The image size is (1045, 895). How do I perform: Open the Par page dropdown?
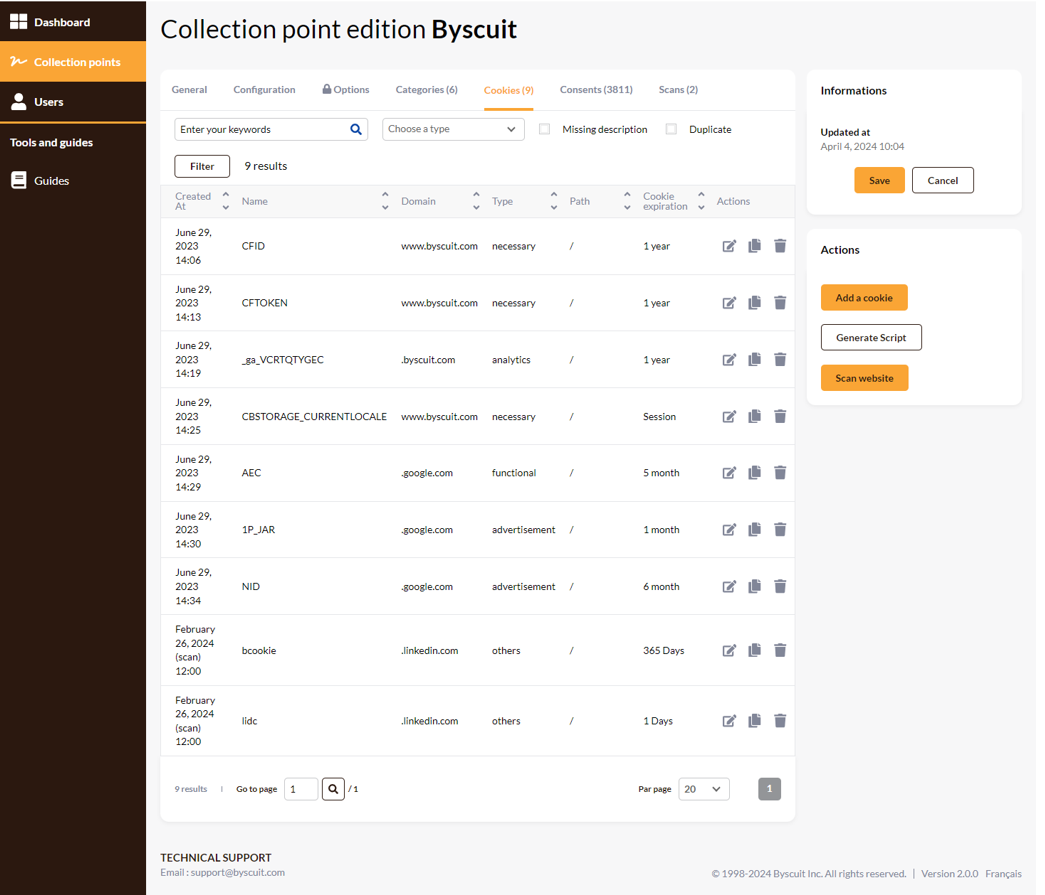704,789
